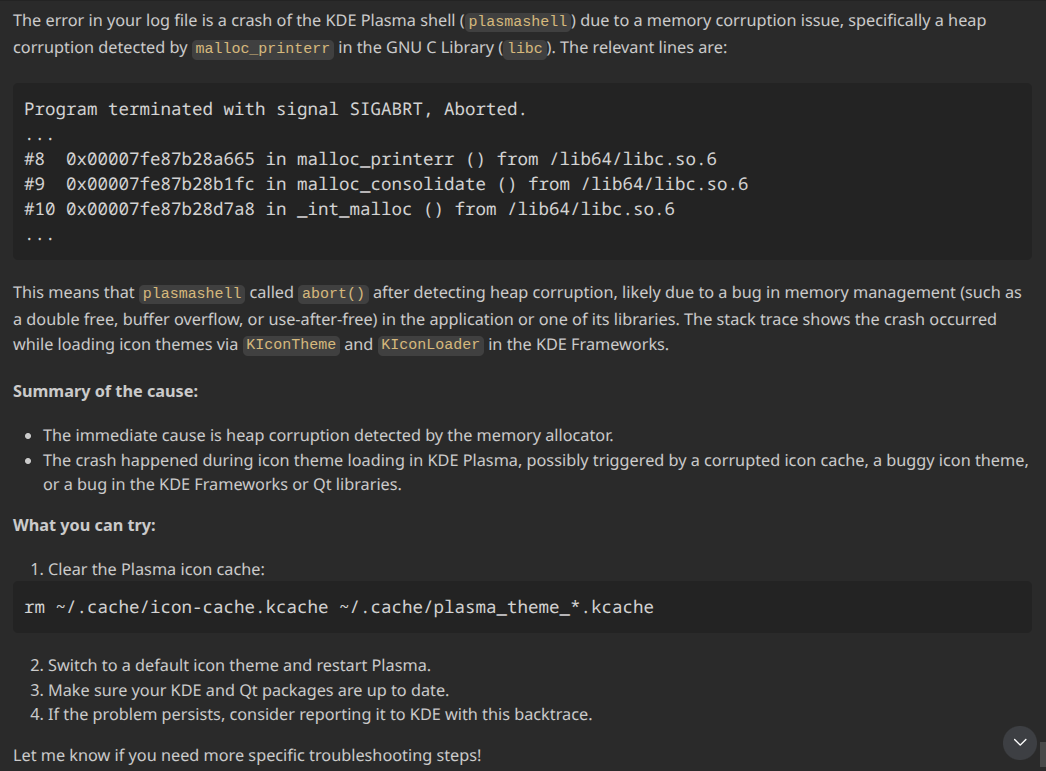Click stack frame #10 _int_malloc line

[x=350, y=209]
